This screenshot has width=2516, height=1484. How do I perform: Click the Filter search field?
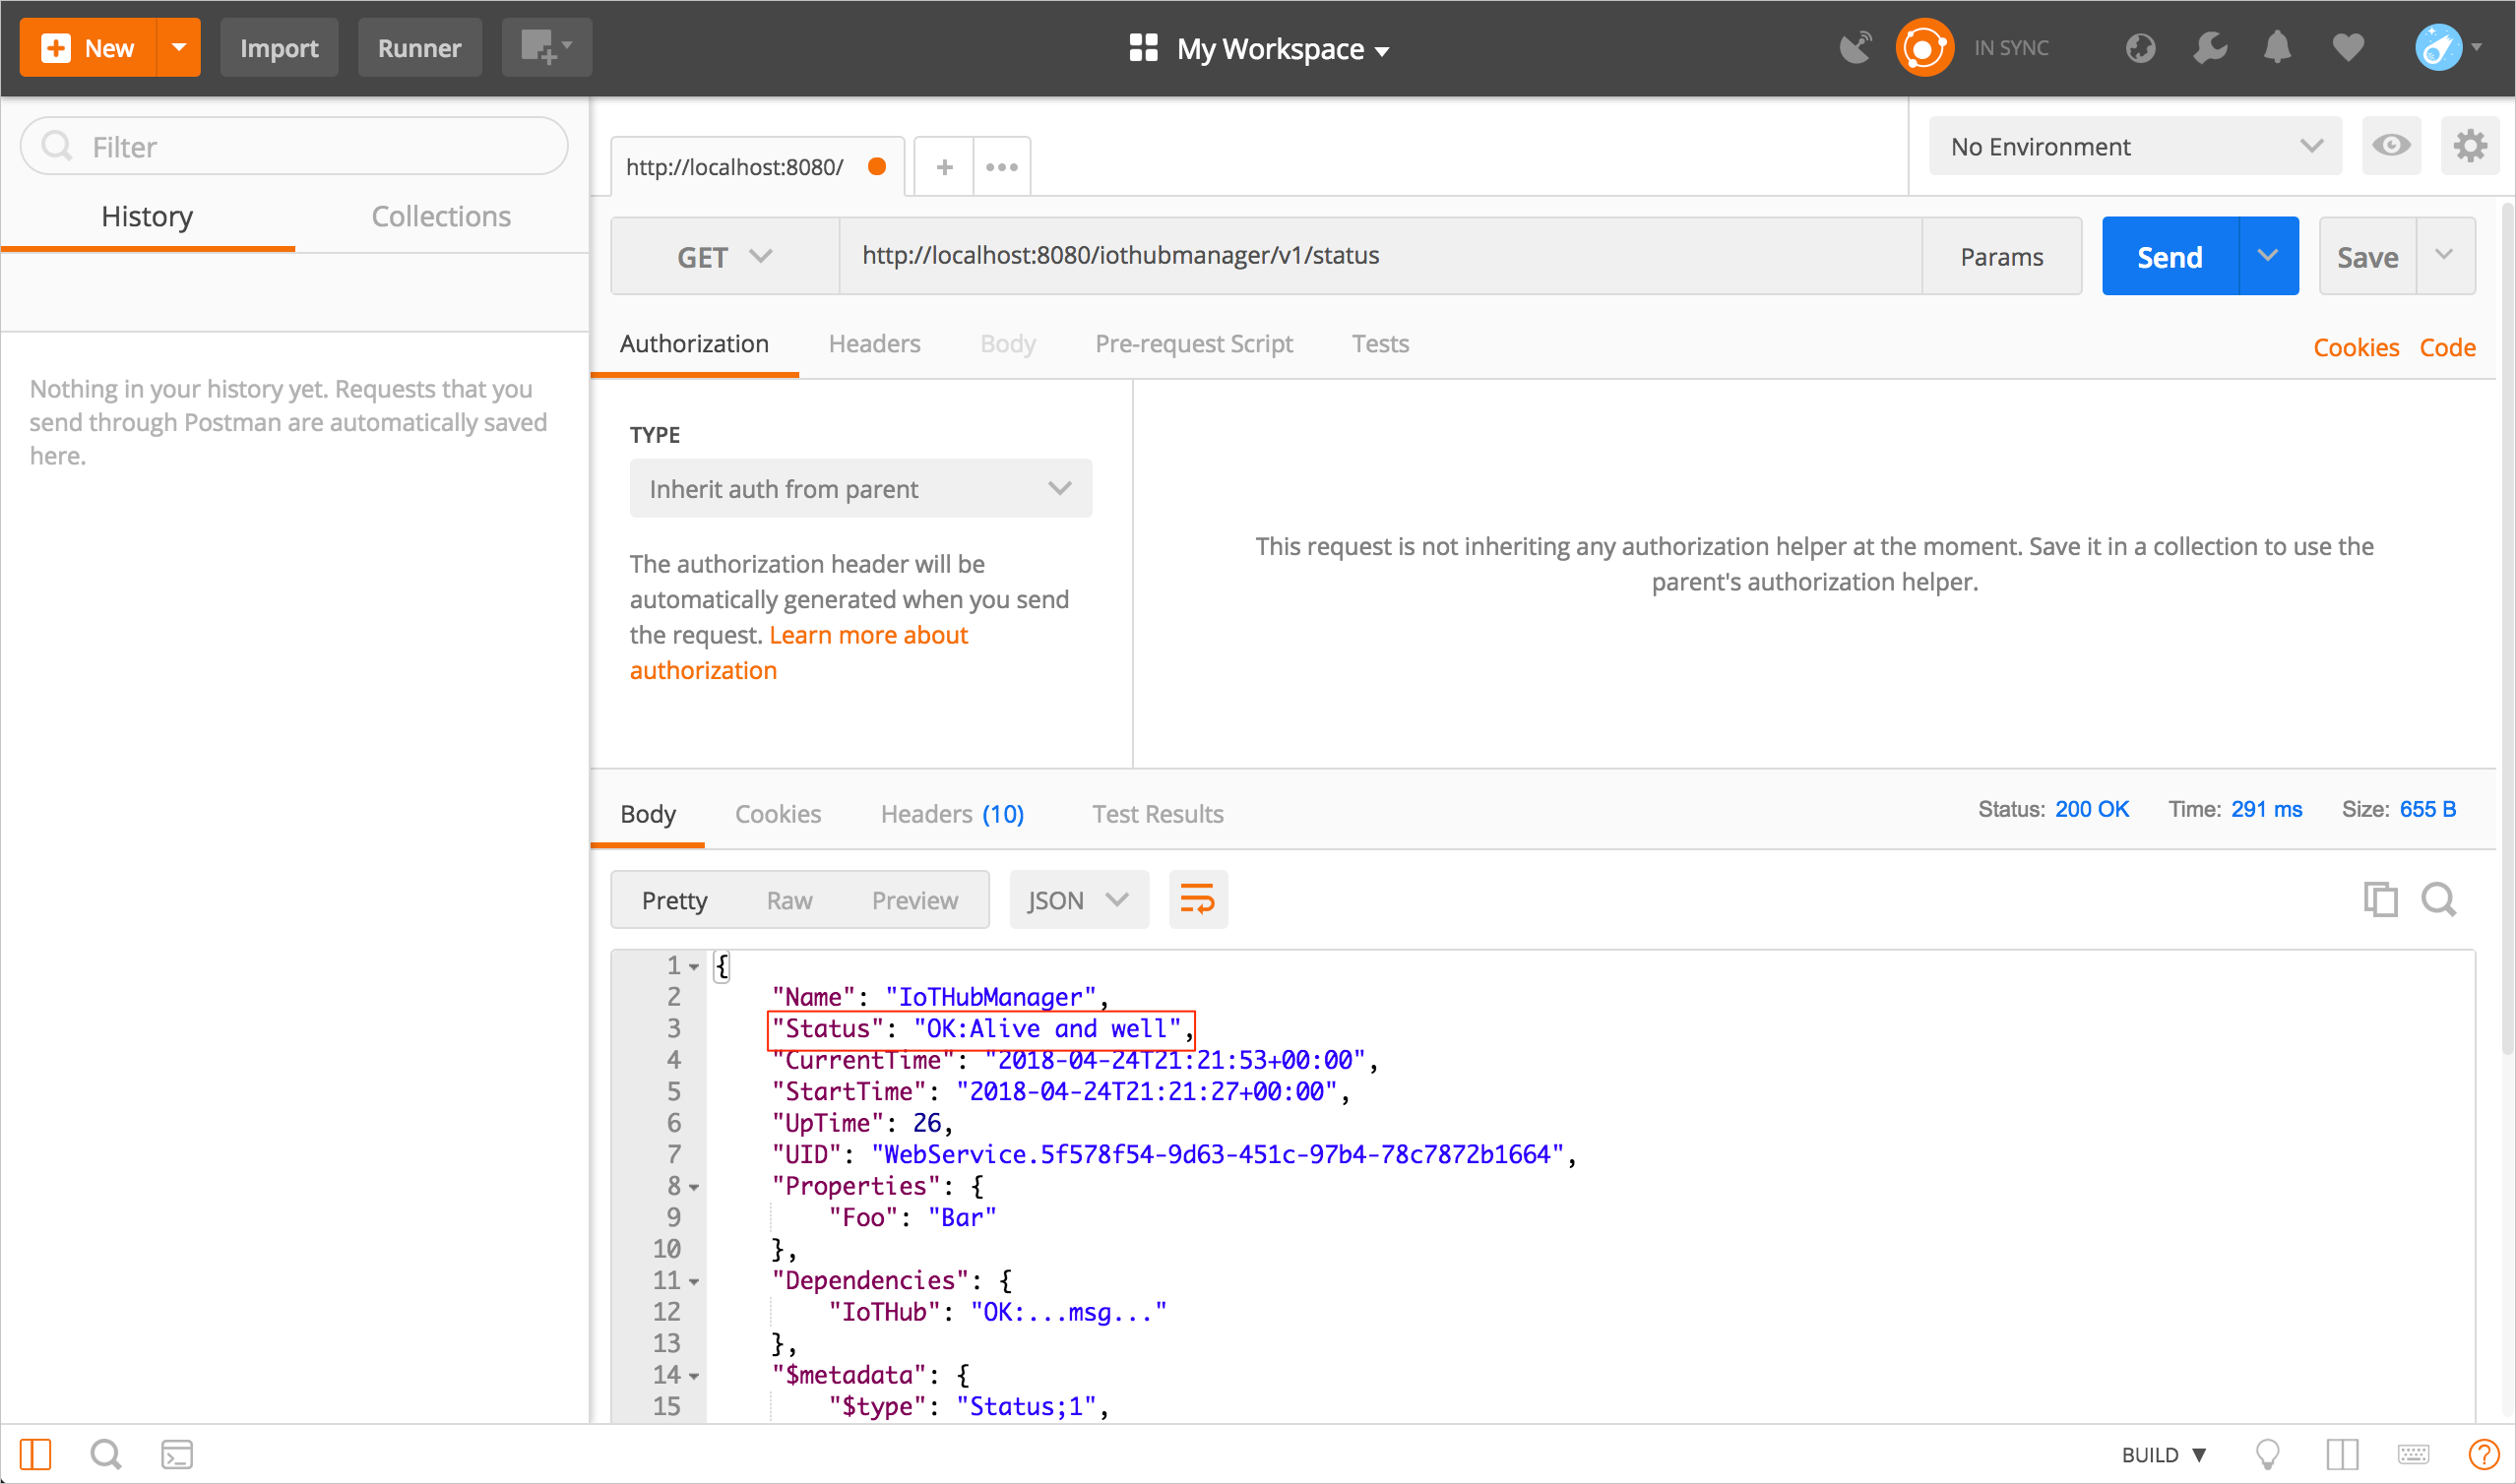point(294,146)
